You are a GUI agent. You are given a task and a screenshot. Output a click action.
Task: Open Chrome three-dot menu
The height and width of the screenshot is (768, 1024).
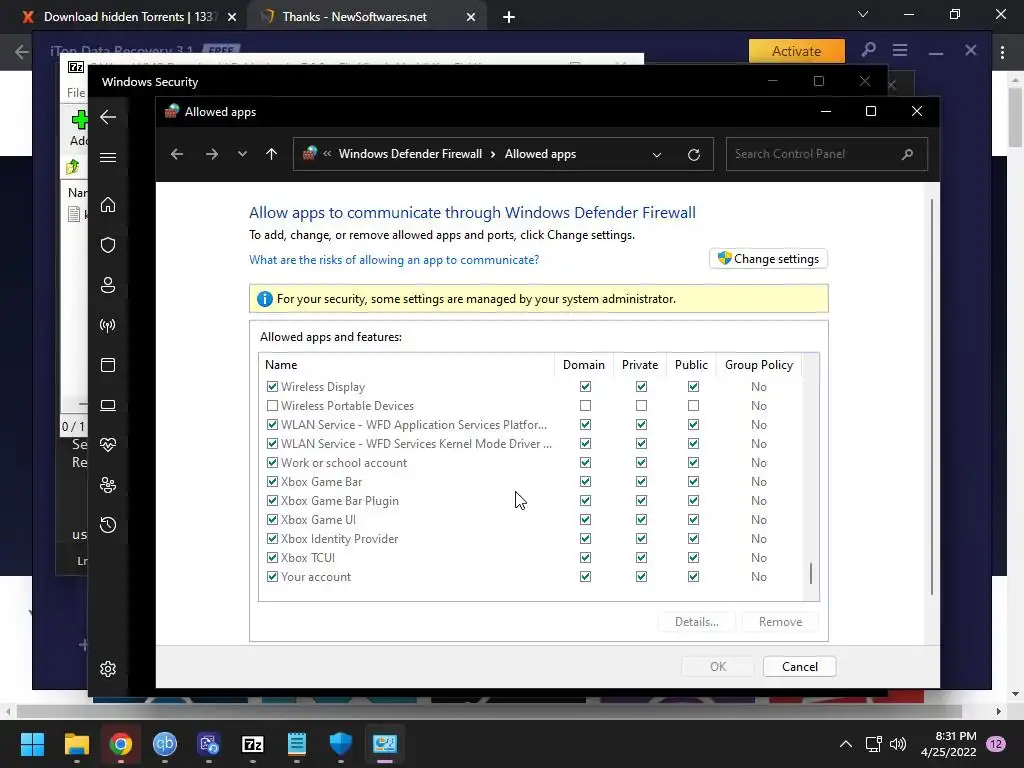click(x=1002, y=52)
